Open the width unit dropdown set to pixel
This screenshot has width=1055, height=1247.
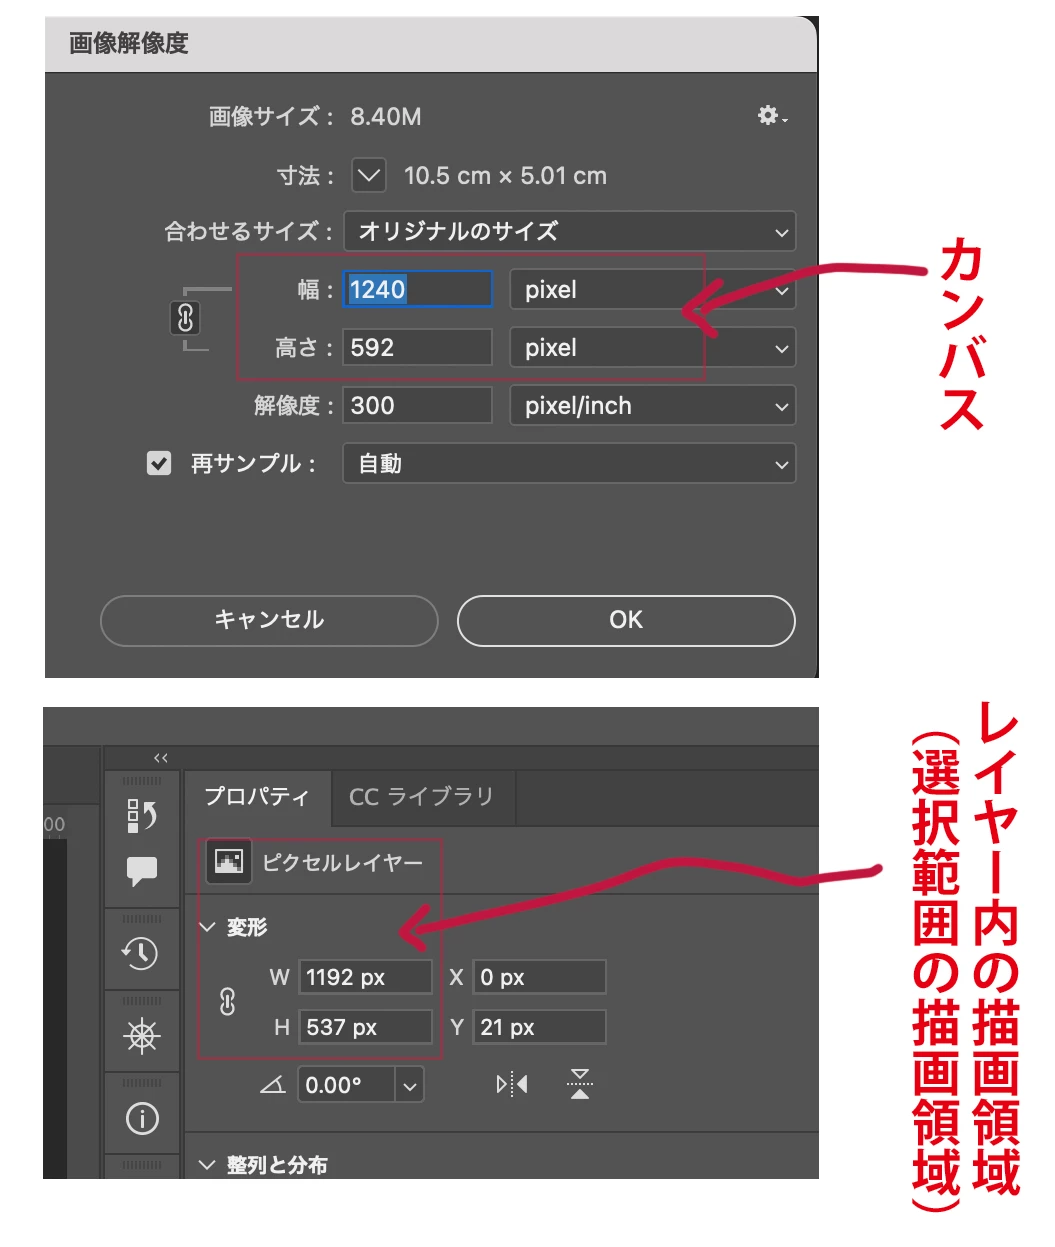point(653,290)
